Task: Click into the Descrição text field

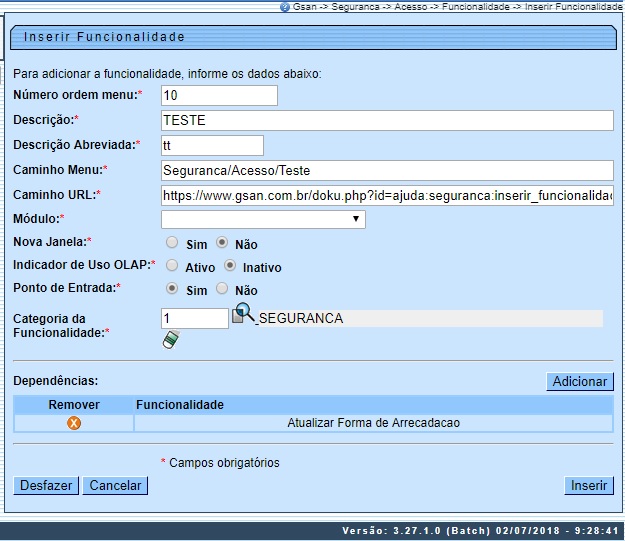Action: pos(386,120)
